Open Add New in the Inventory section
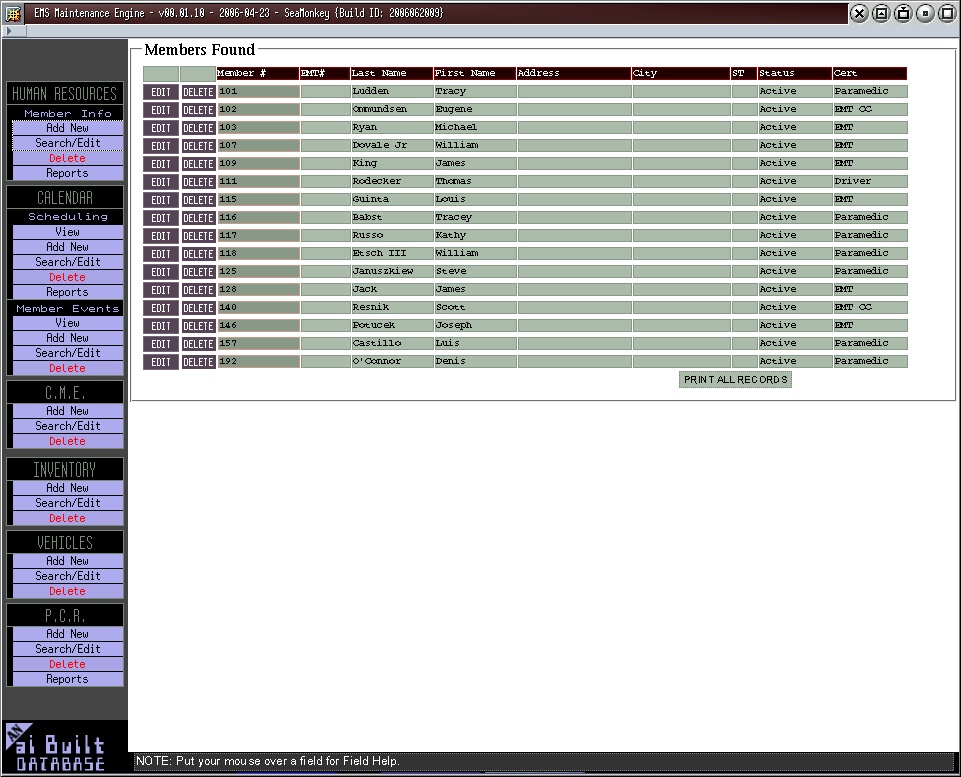961x777 pixels. coord(67,488)
